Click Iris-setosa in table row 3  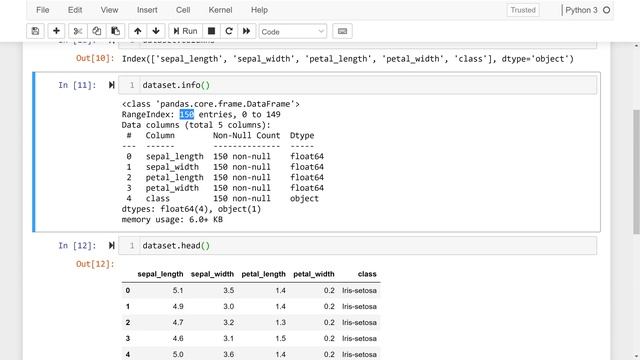pos(359,338)
